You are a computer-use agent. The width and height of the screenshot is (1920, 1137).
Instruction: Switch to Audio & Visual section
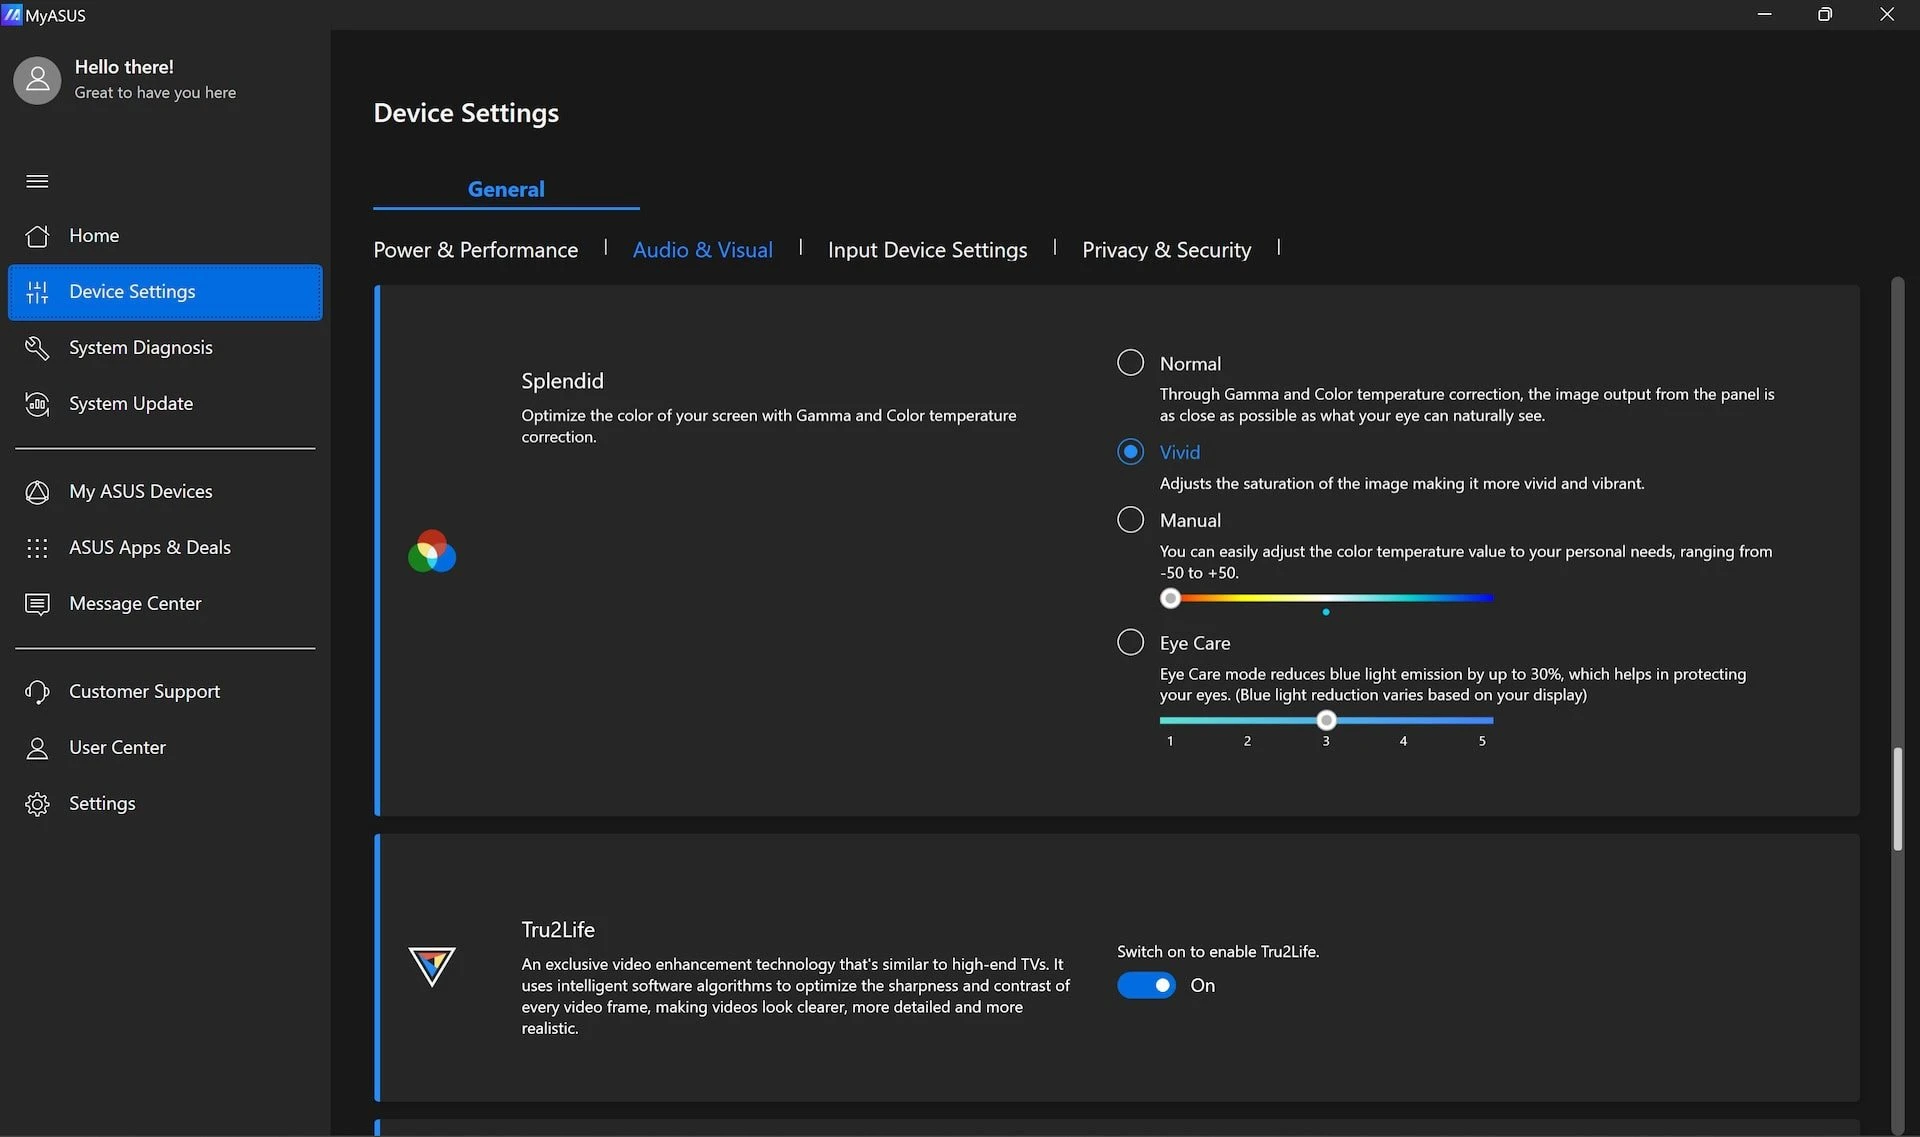tap(702, 250)
